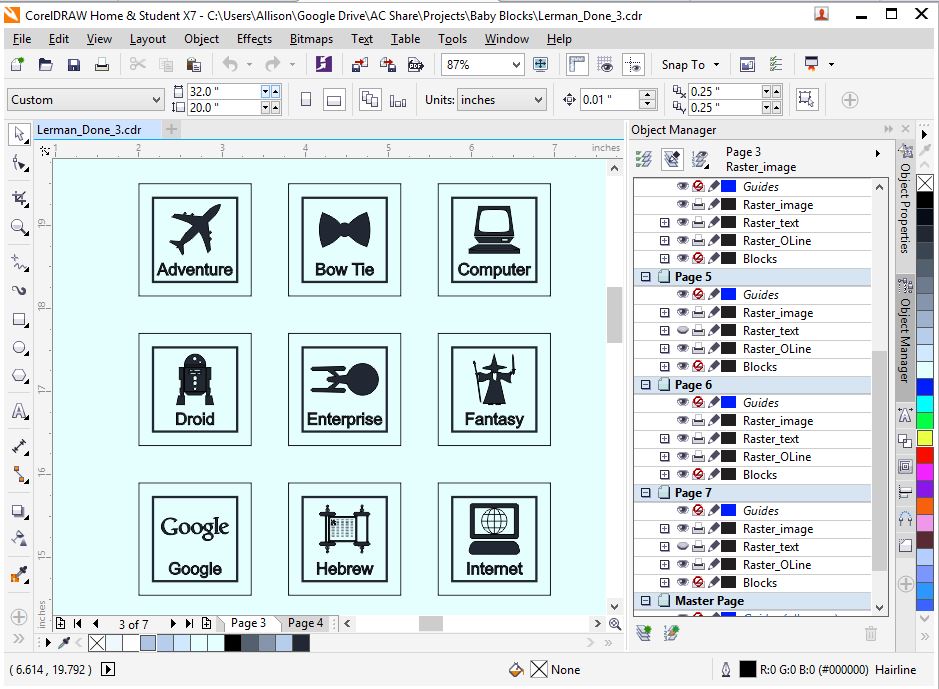Screen dimensions: 939x689
Task: Click the New document icon
Action: tap(17, 64)
